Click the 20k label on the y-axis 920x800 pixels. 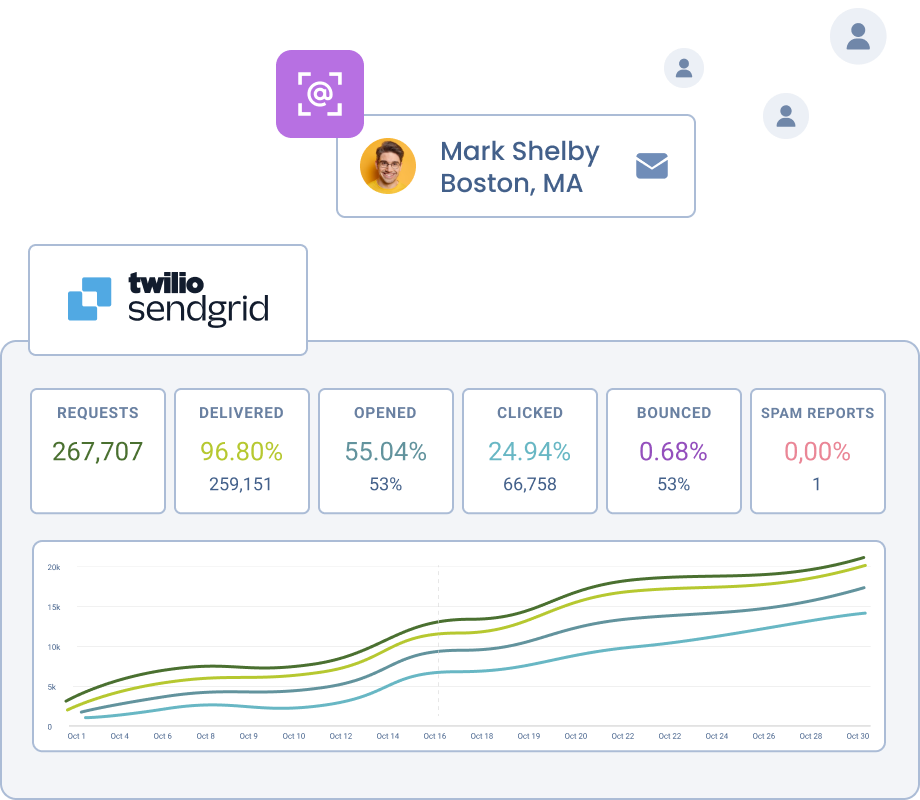pos(54,567)
